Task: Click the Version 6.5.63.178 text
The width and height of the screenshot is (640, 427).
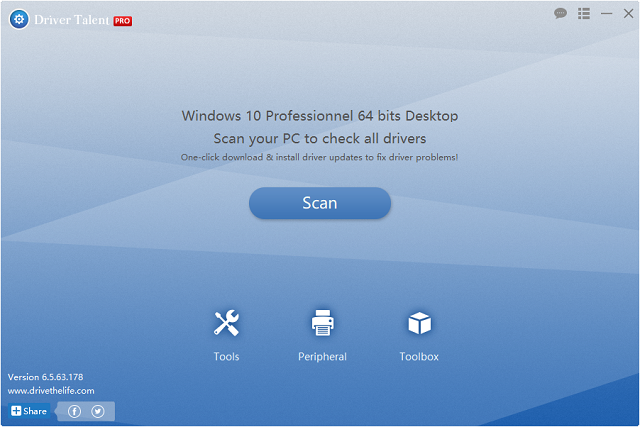Action: coord(45,377)
